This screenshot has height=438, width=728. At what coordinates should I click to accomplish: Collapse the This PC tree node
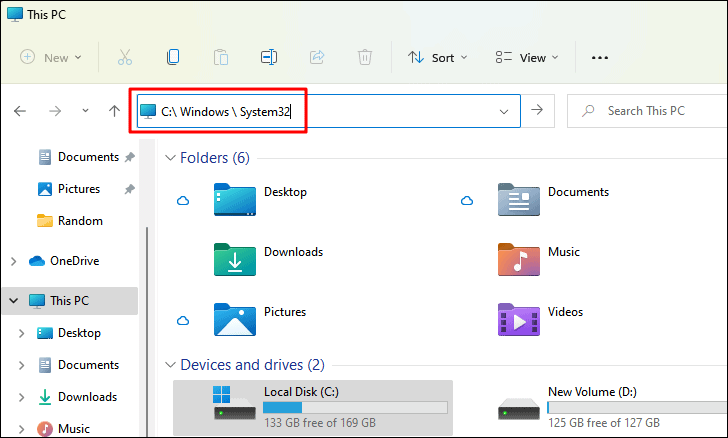(13, 301)
